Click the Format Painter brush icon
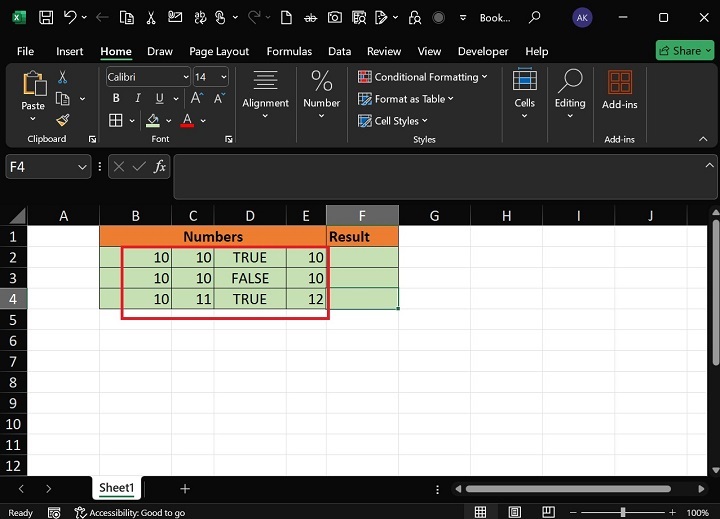This screenshot has width=720, height=519. click(x=62, y=120)
